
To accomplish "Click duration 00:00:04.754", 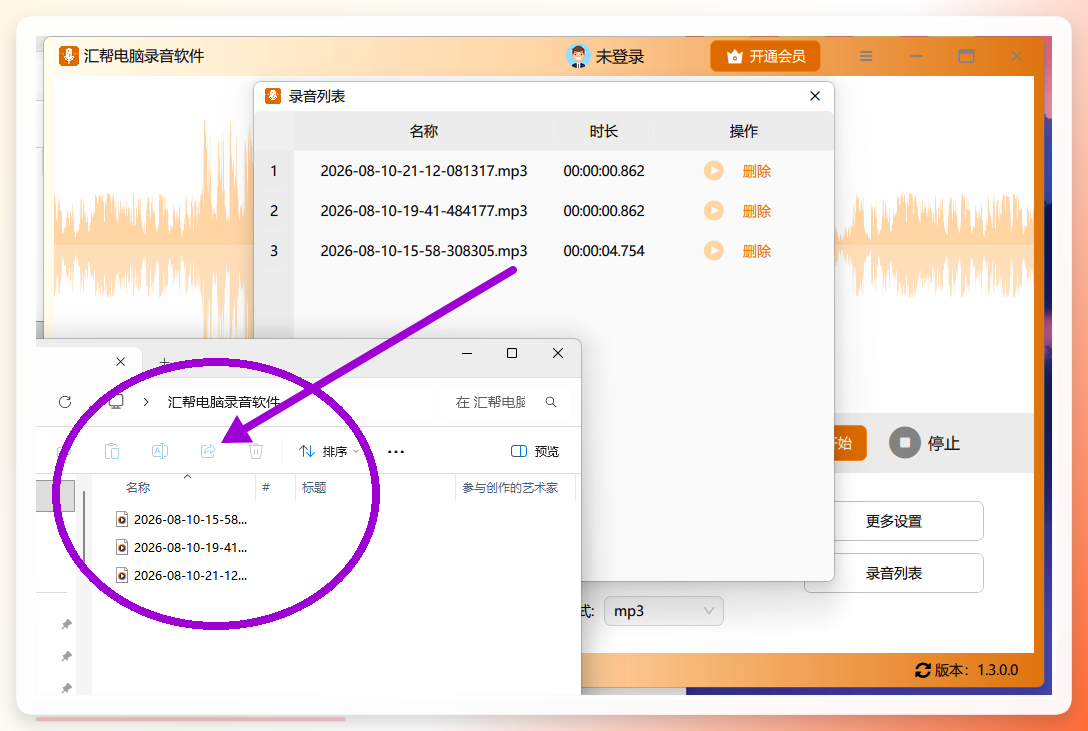I will pos(604,250).
